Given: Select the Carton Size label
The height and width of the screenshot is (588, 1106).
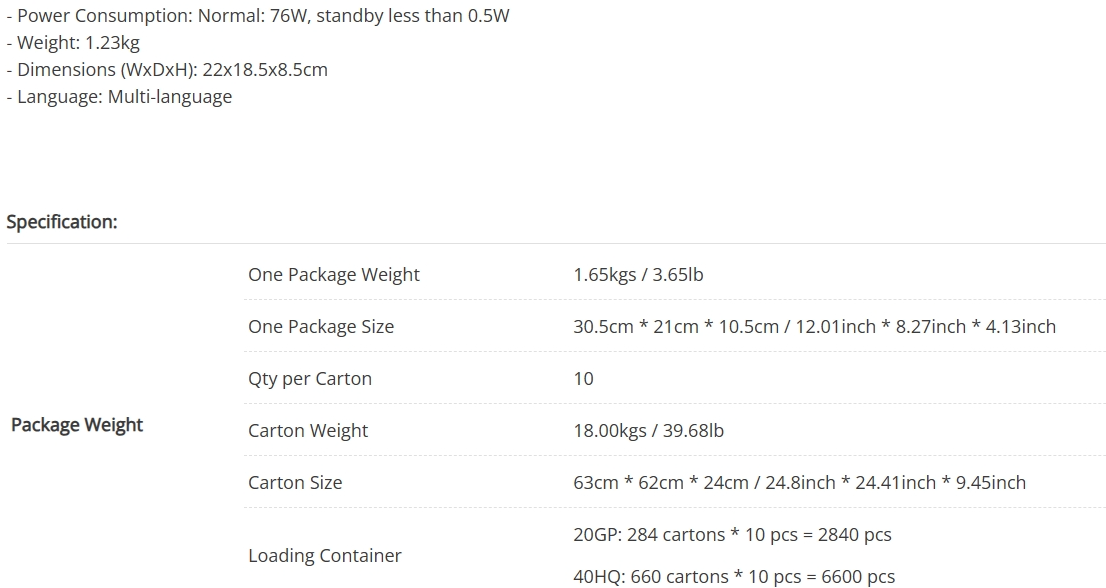Looking at the screenshot, I should [295, 482].
